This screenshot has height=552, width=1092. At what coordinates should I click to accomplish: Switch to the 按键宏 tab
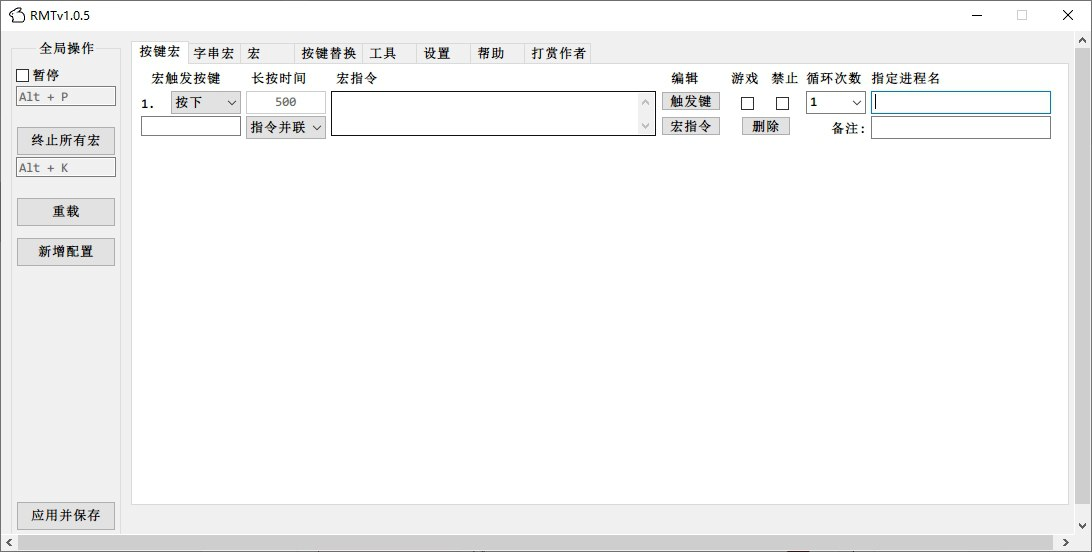[159, 52]
